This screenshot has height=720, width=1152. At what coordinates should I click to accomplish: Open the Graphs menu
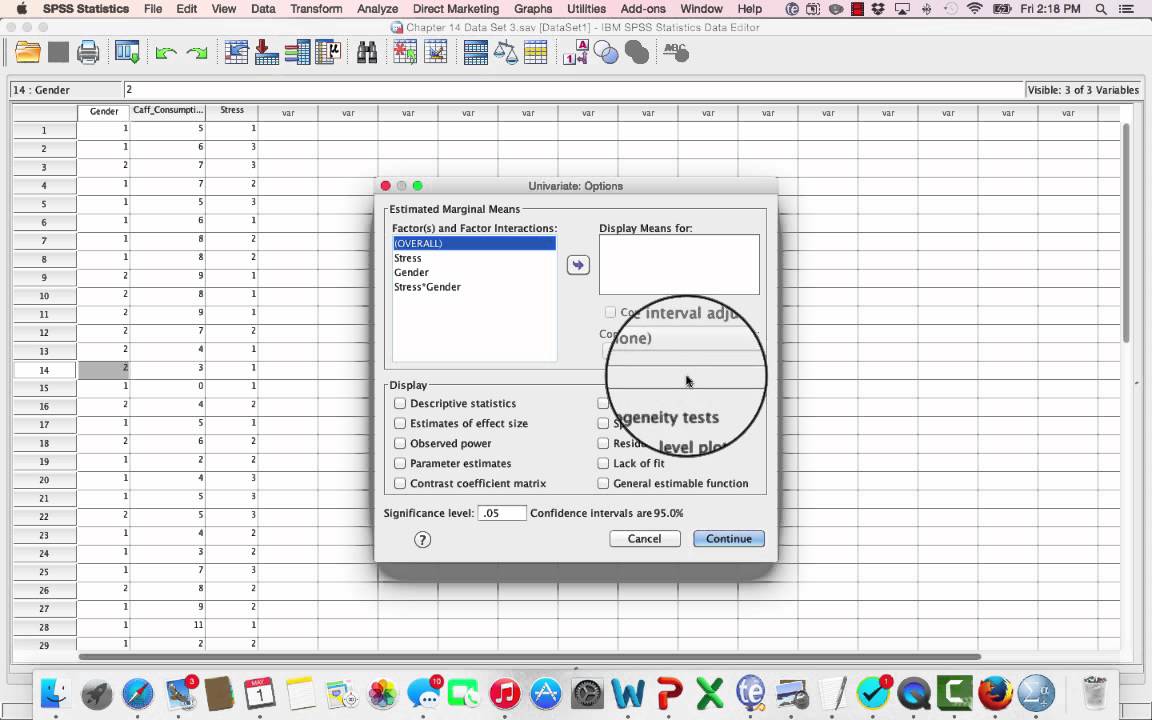click(533, 9)
